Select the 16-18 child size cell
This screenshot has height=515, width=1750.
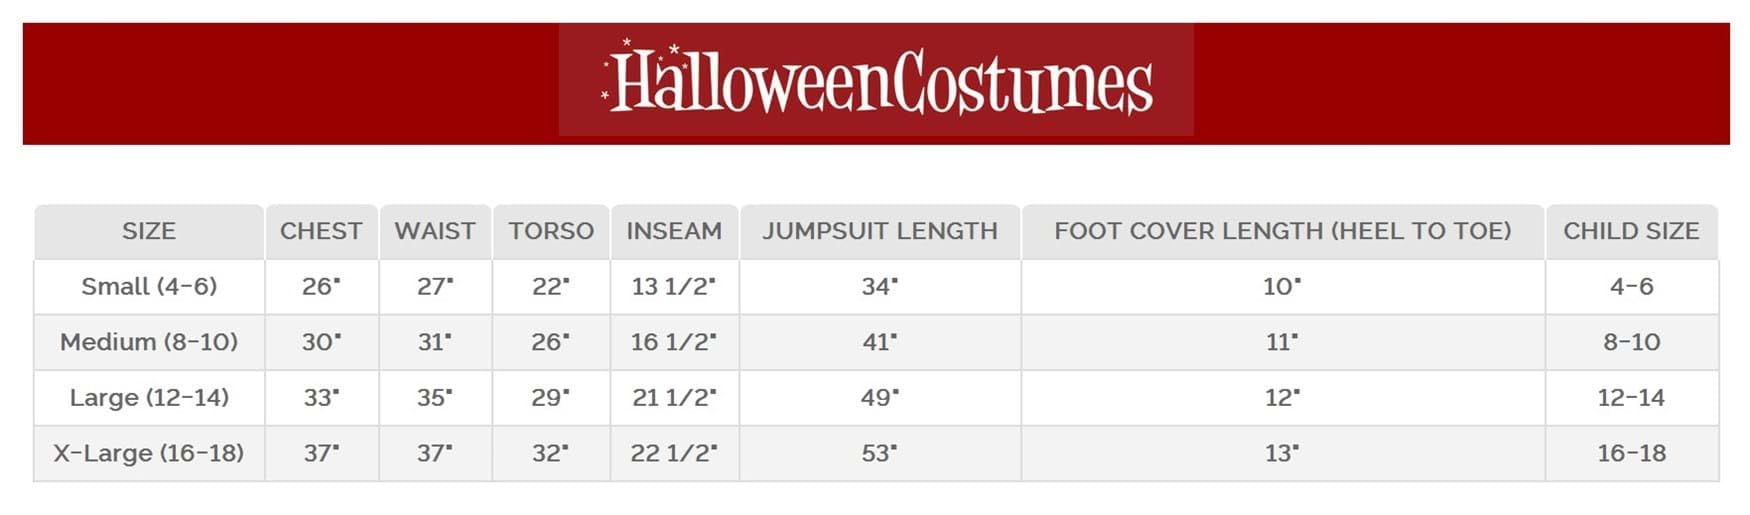(1631, 453)
